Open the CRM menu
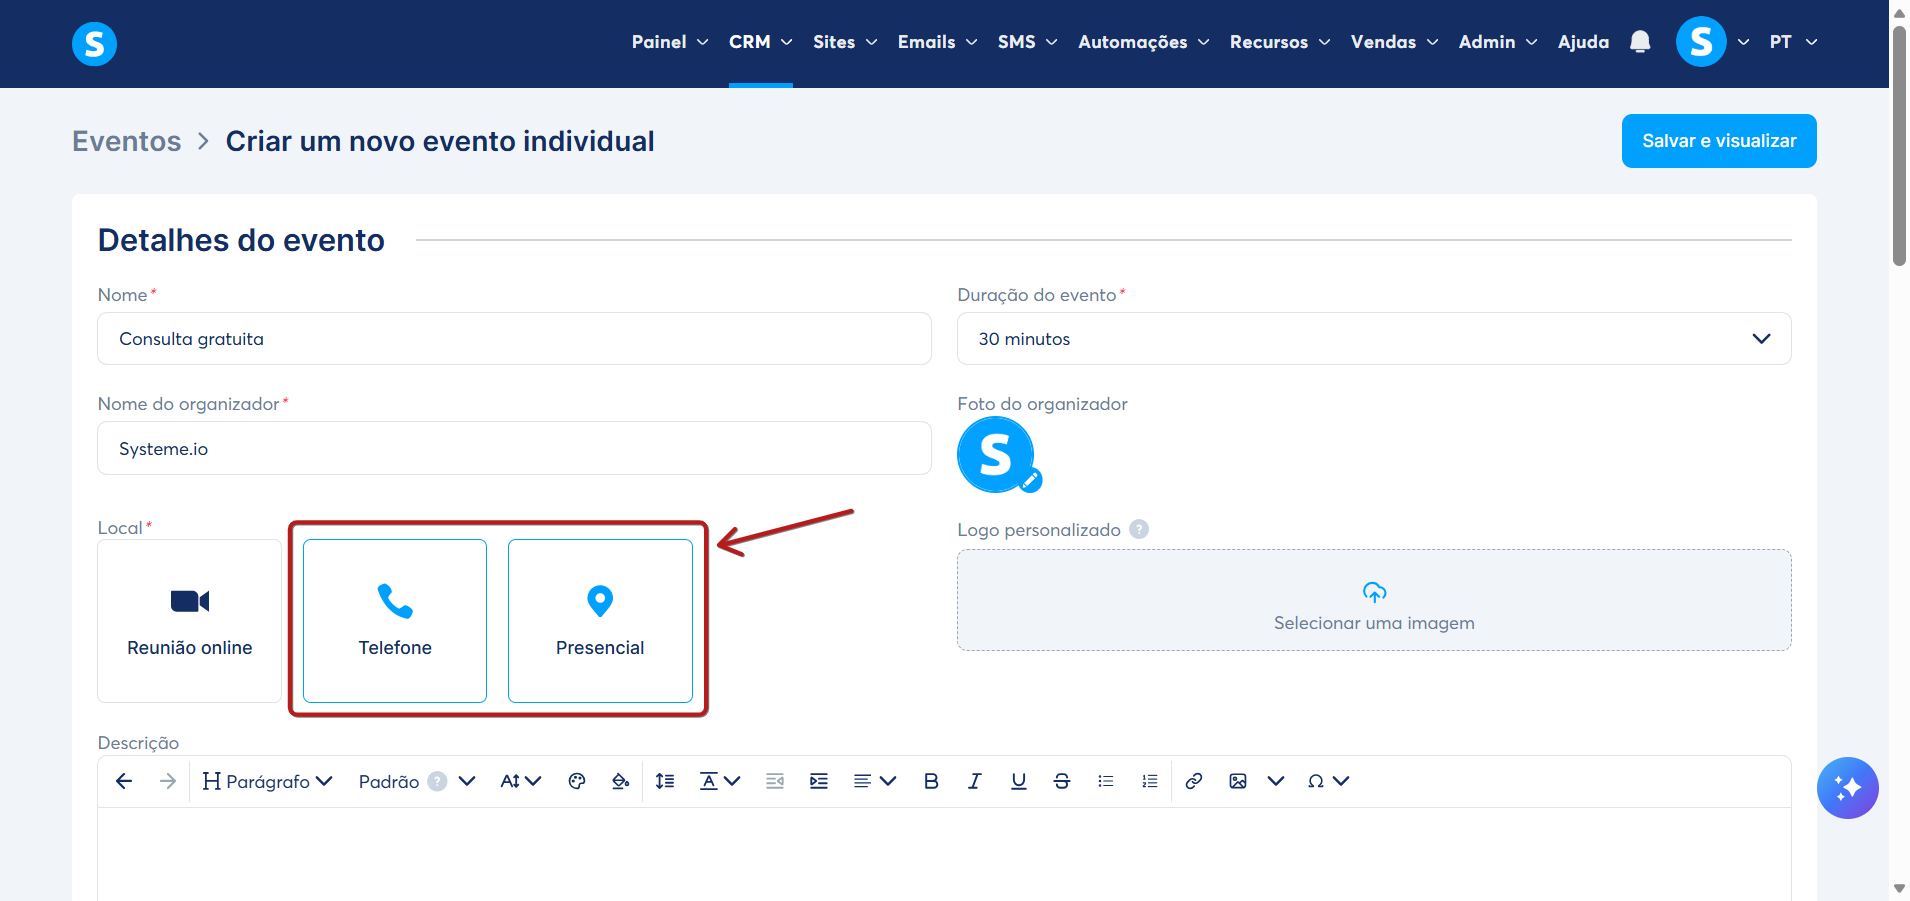 [x=760, y=42]
